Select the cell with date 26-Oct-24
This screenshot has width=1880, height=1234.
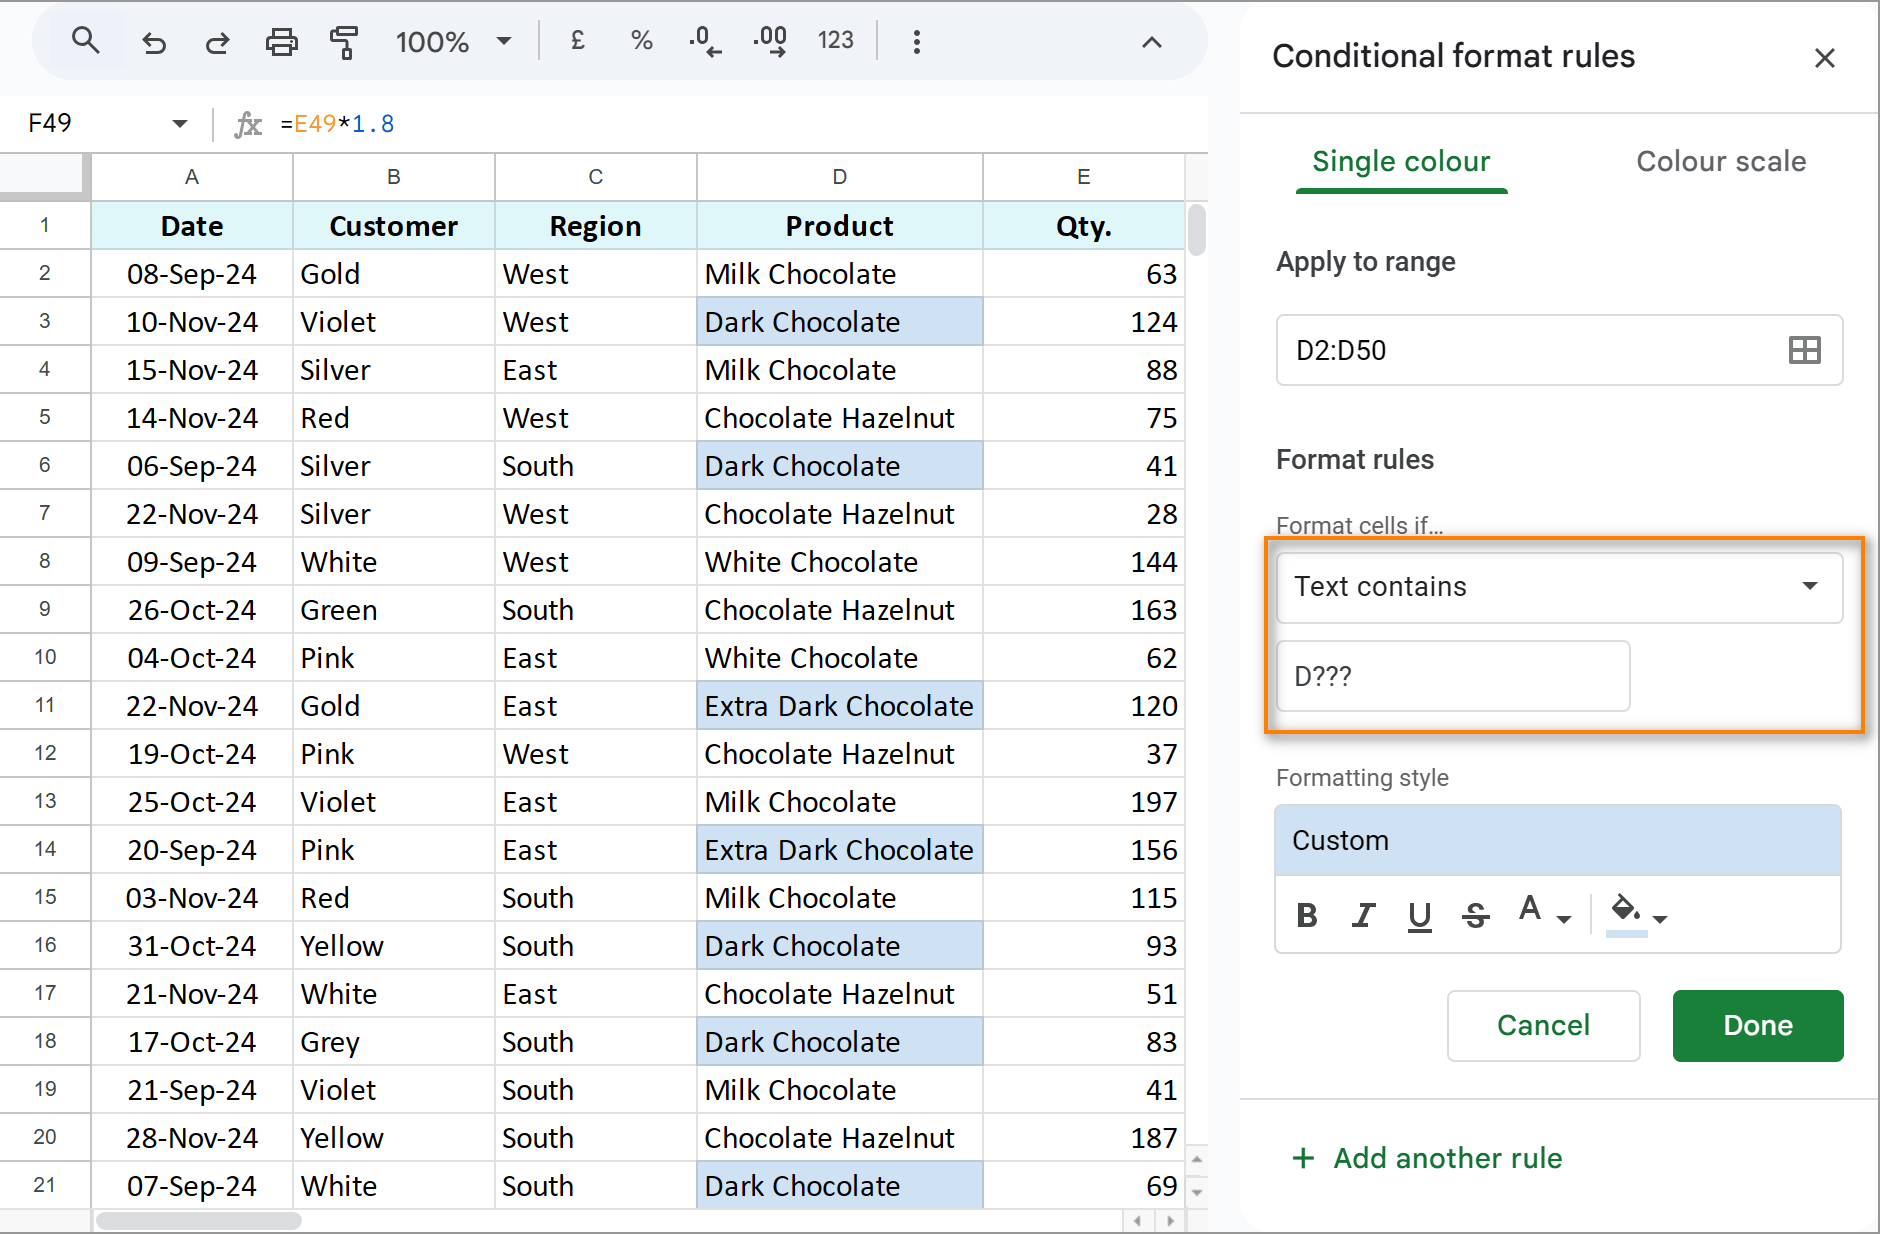tap(192, 610)
